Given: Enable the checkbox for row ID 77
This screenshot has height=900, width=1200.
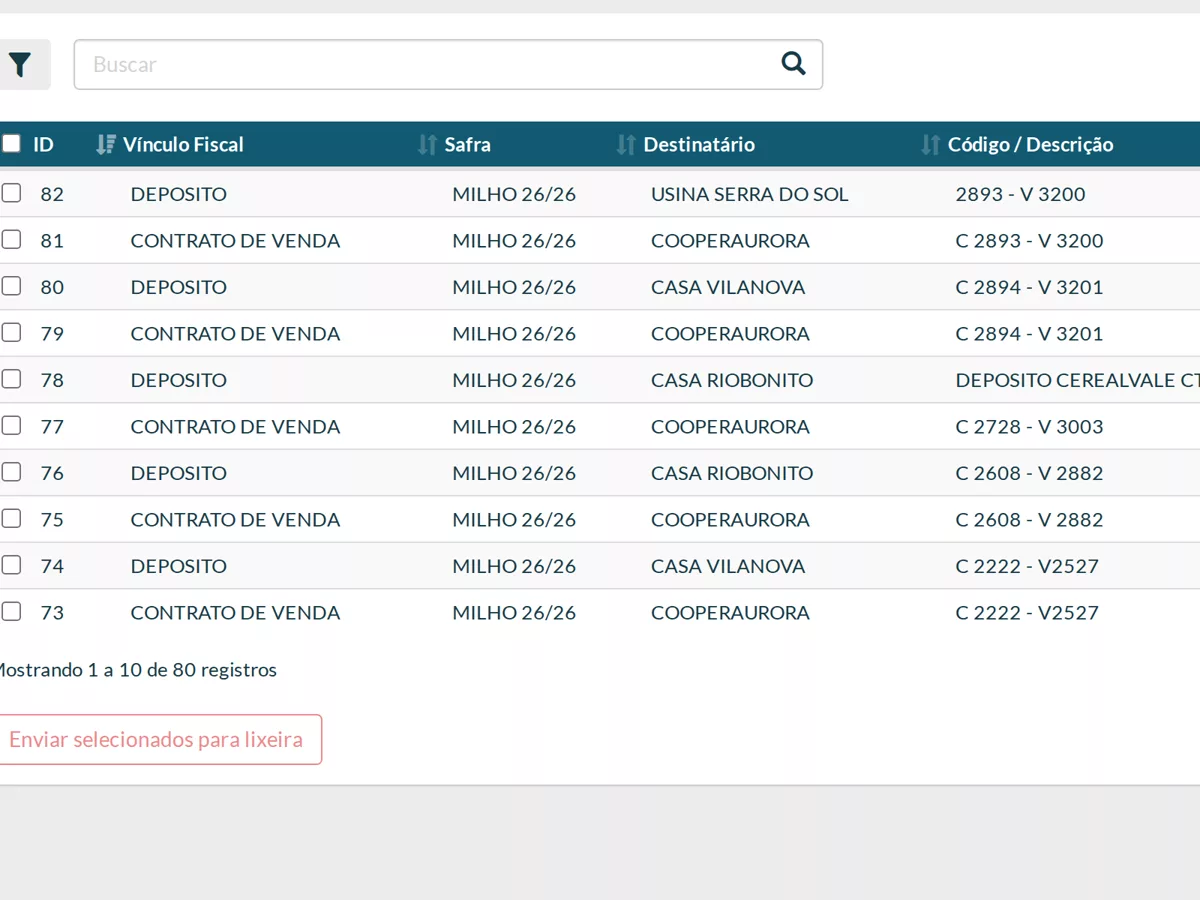Looking at the screenshot, I should [x=11, y=425].
